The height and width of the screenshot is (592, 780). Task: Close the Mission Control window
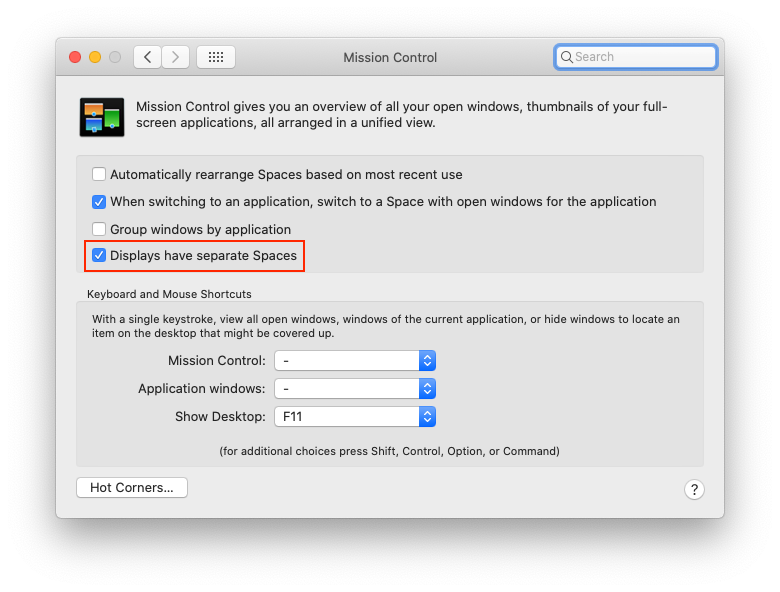(x=75, y=57)
